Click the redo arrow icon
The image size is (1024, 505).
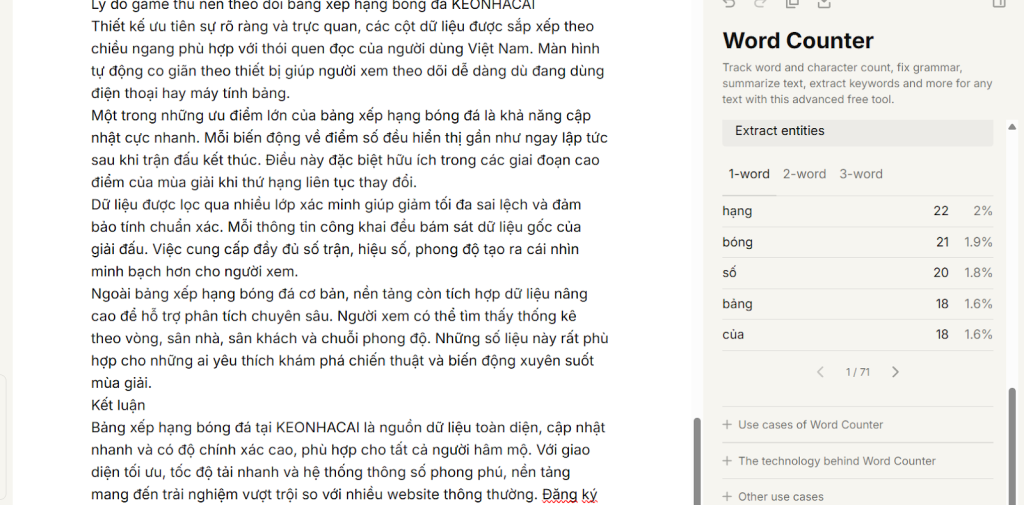coord(760,4)
